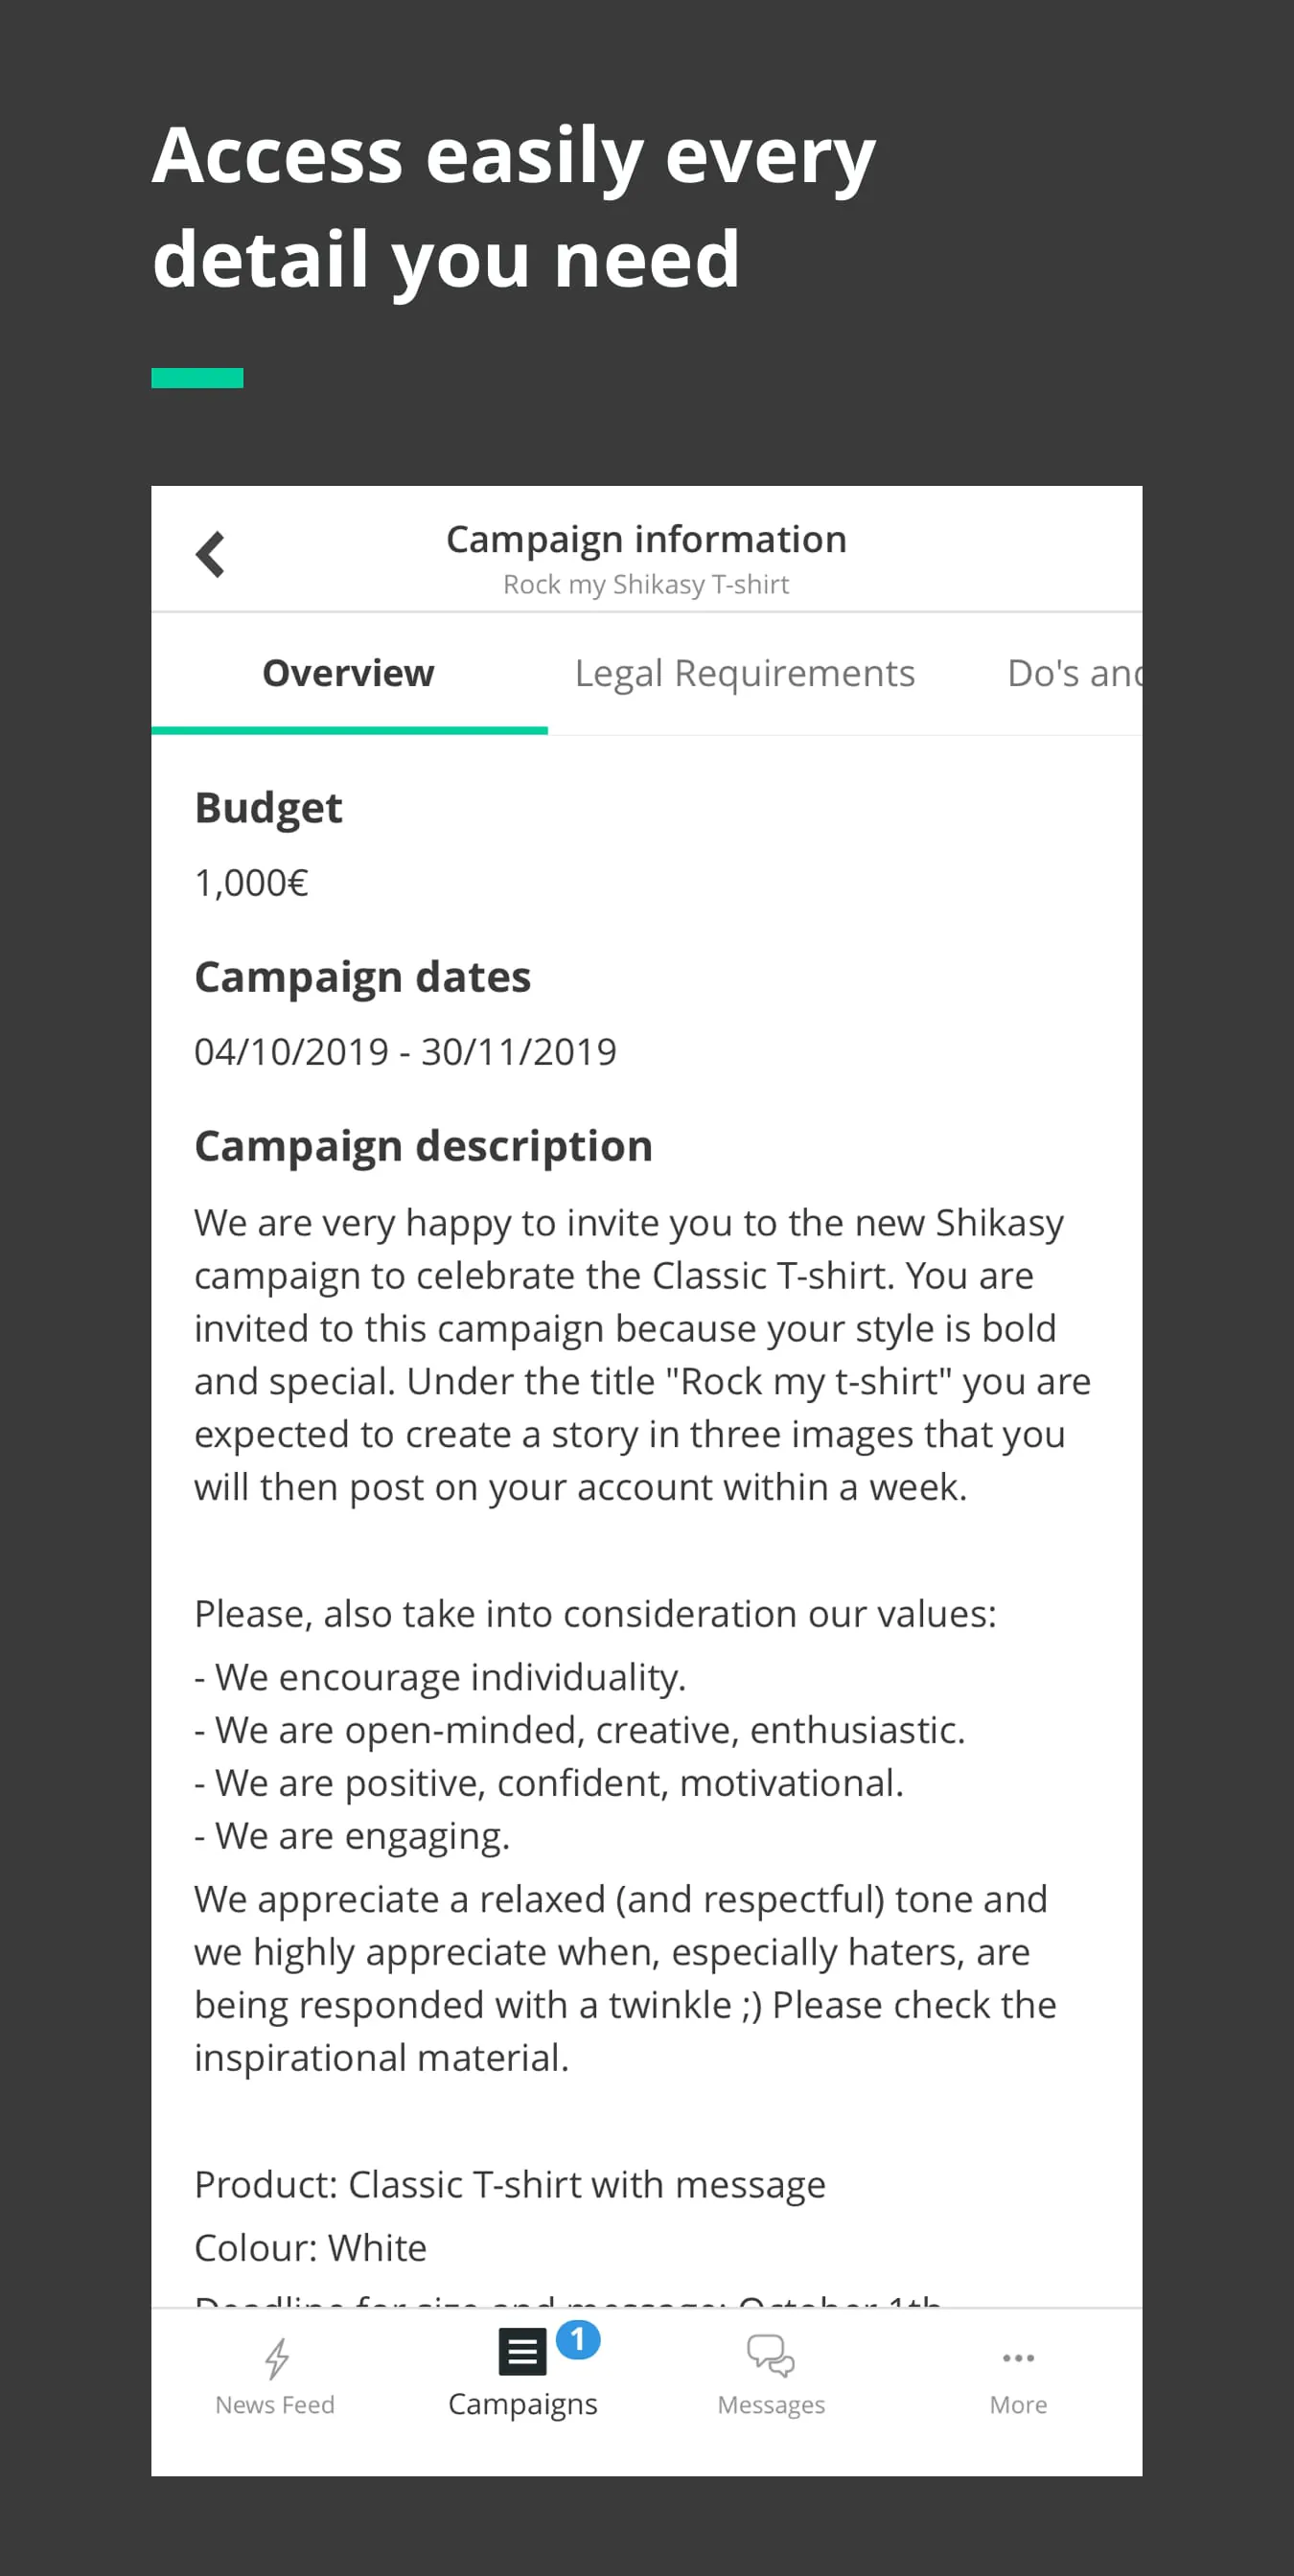Open the Do's and Don'ts tab
This screenshot has height=2576, width=1294.
pyautogui.click(x=1075, y=673)
